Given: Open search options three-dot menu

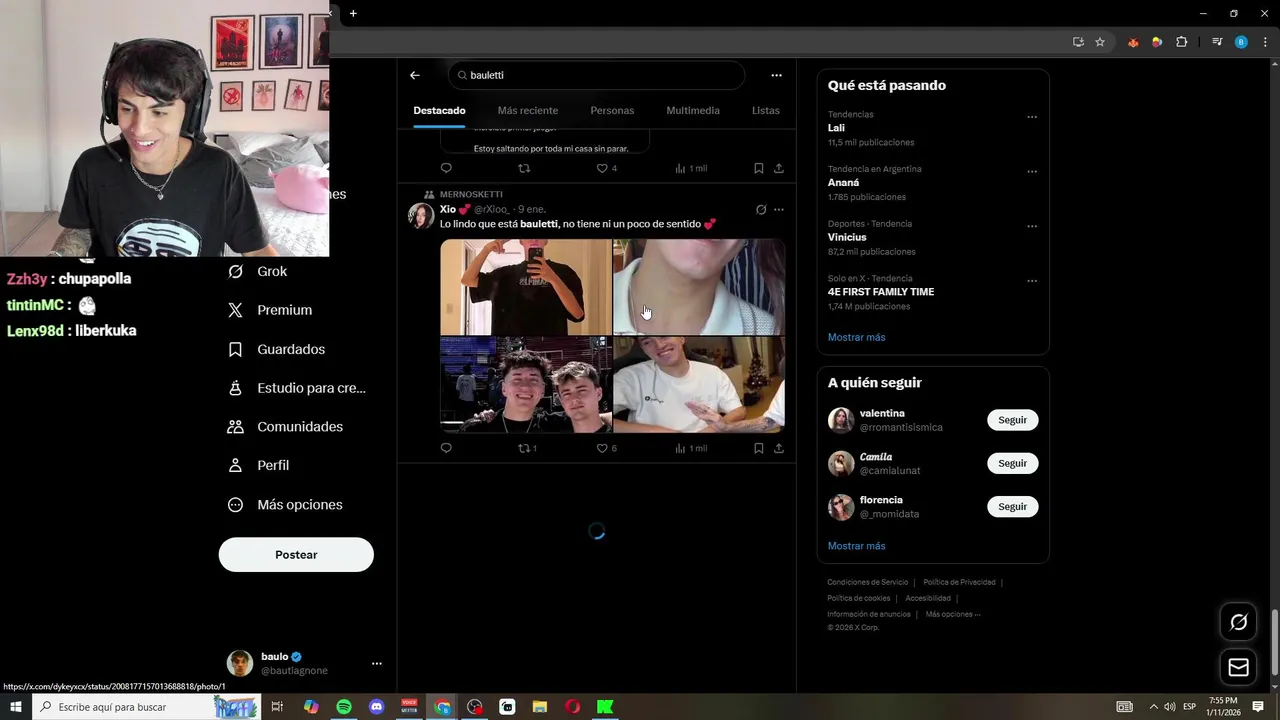Looking at the screenshot, I should [776, 75].
